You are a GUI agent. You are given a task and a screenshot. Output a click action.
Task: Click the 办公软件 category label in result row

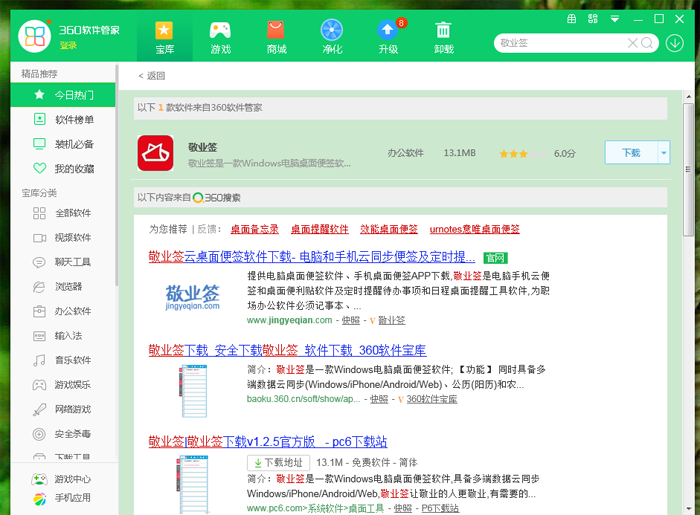[x=405, y=153]
